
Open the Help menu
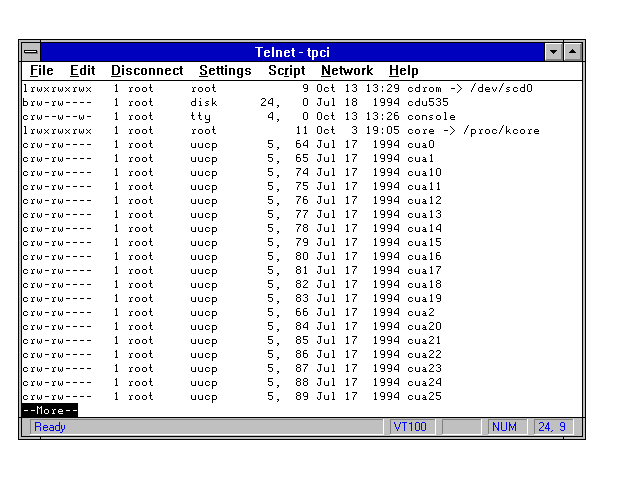(x=403, y=71)
